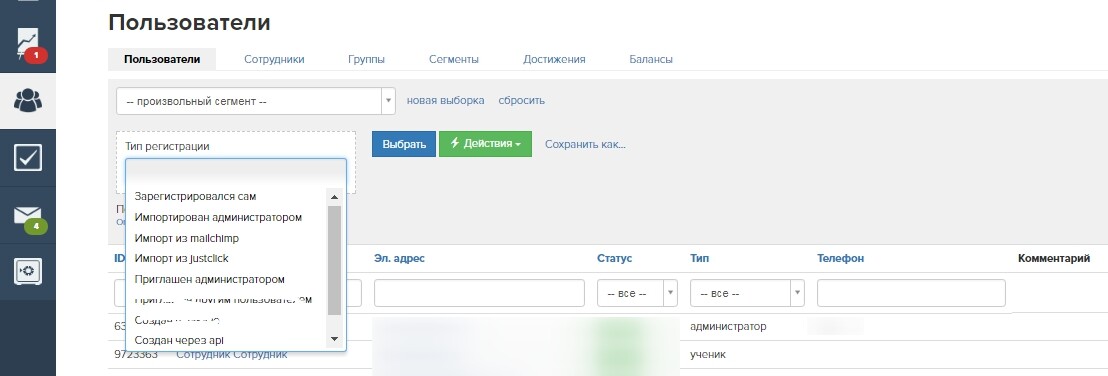Image resolution: width=1108 pixels, height=376 pixels.
Task: Click the blue Выбрать button
Action: [x=403, y=144]
